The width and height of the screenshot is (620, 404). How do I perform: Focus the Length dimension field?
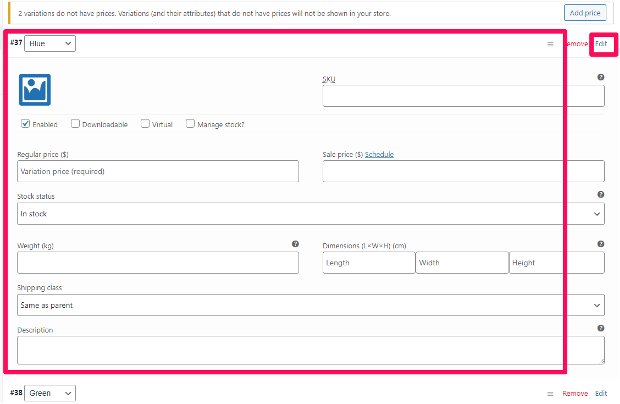(x=368, y=262)
